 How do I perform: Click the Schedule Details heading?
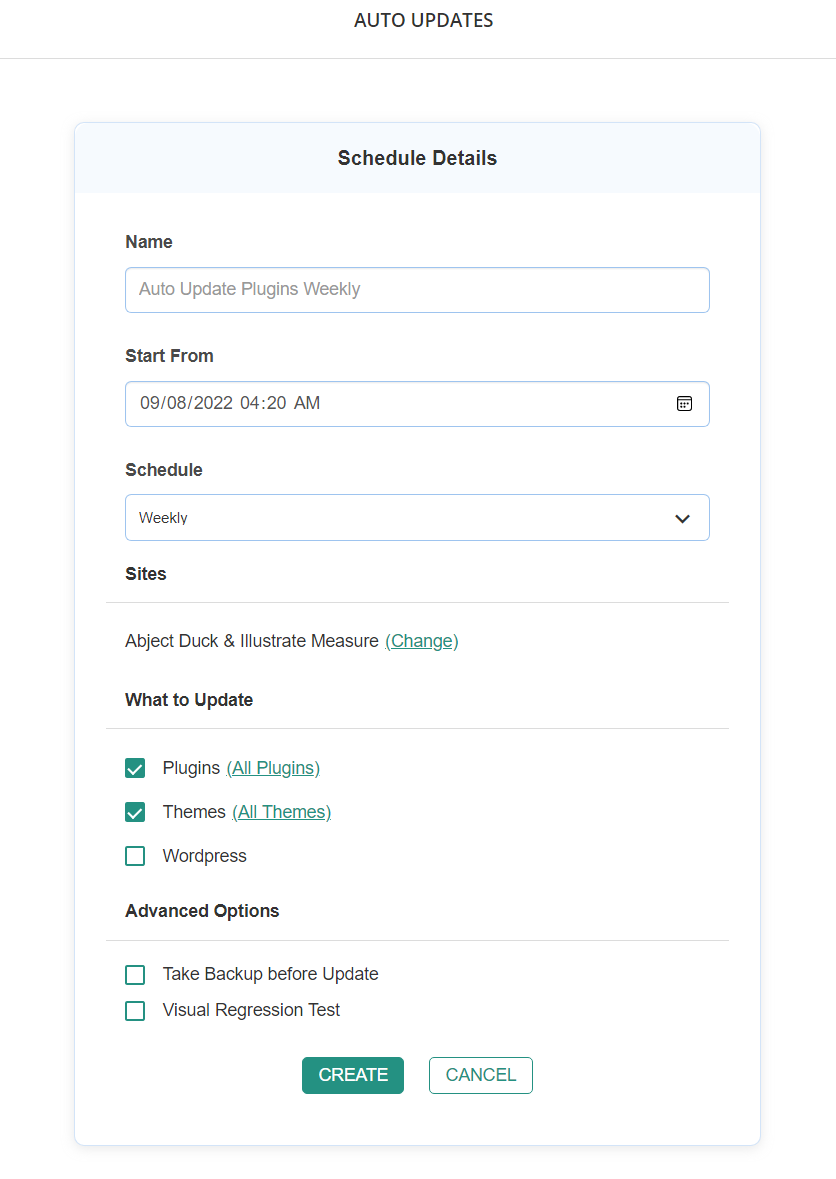[417, 158]
